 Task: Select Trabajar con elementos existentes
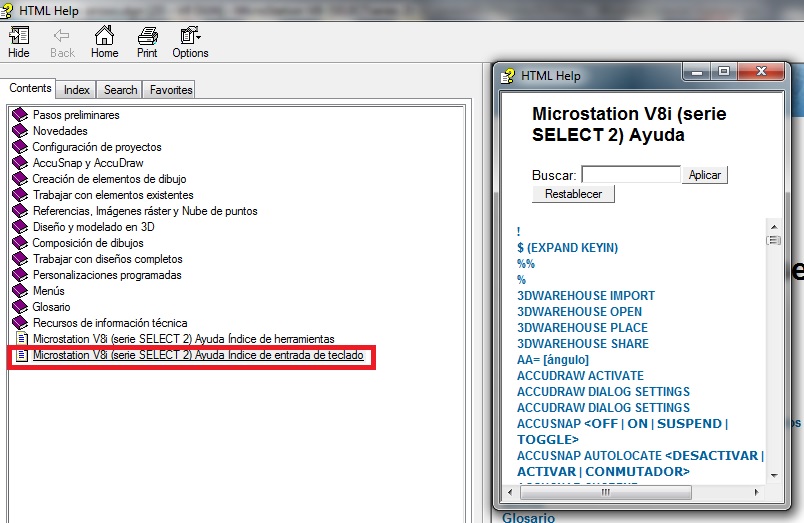(113, 195)
